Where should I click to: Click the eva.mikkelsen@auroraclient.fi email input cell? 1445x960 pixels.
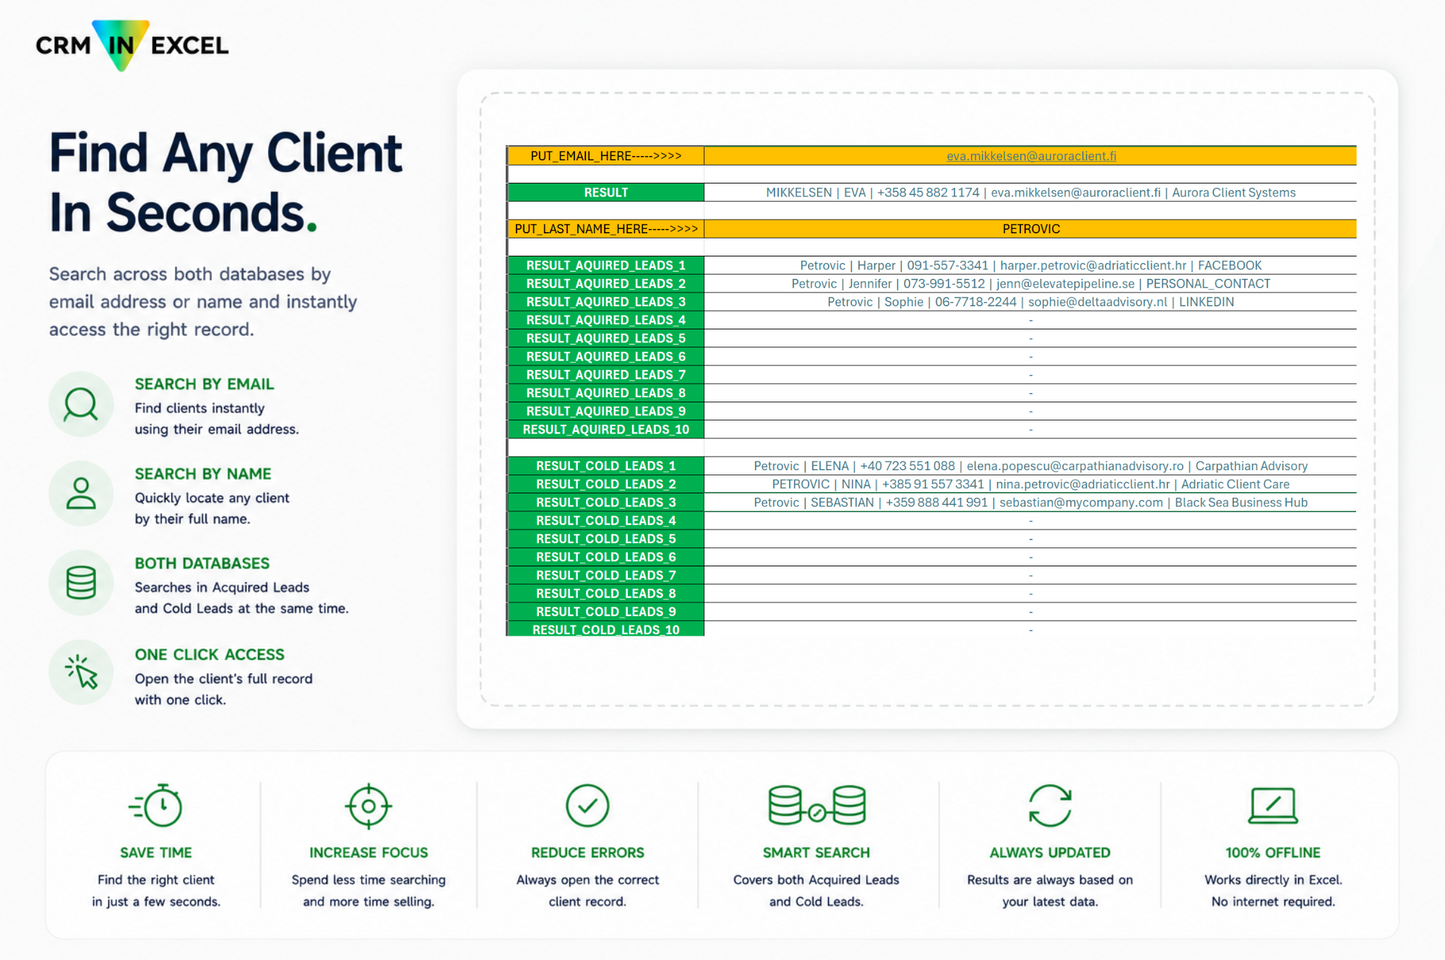[x=1031, y=156]
